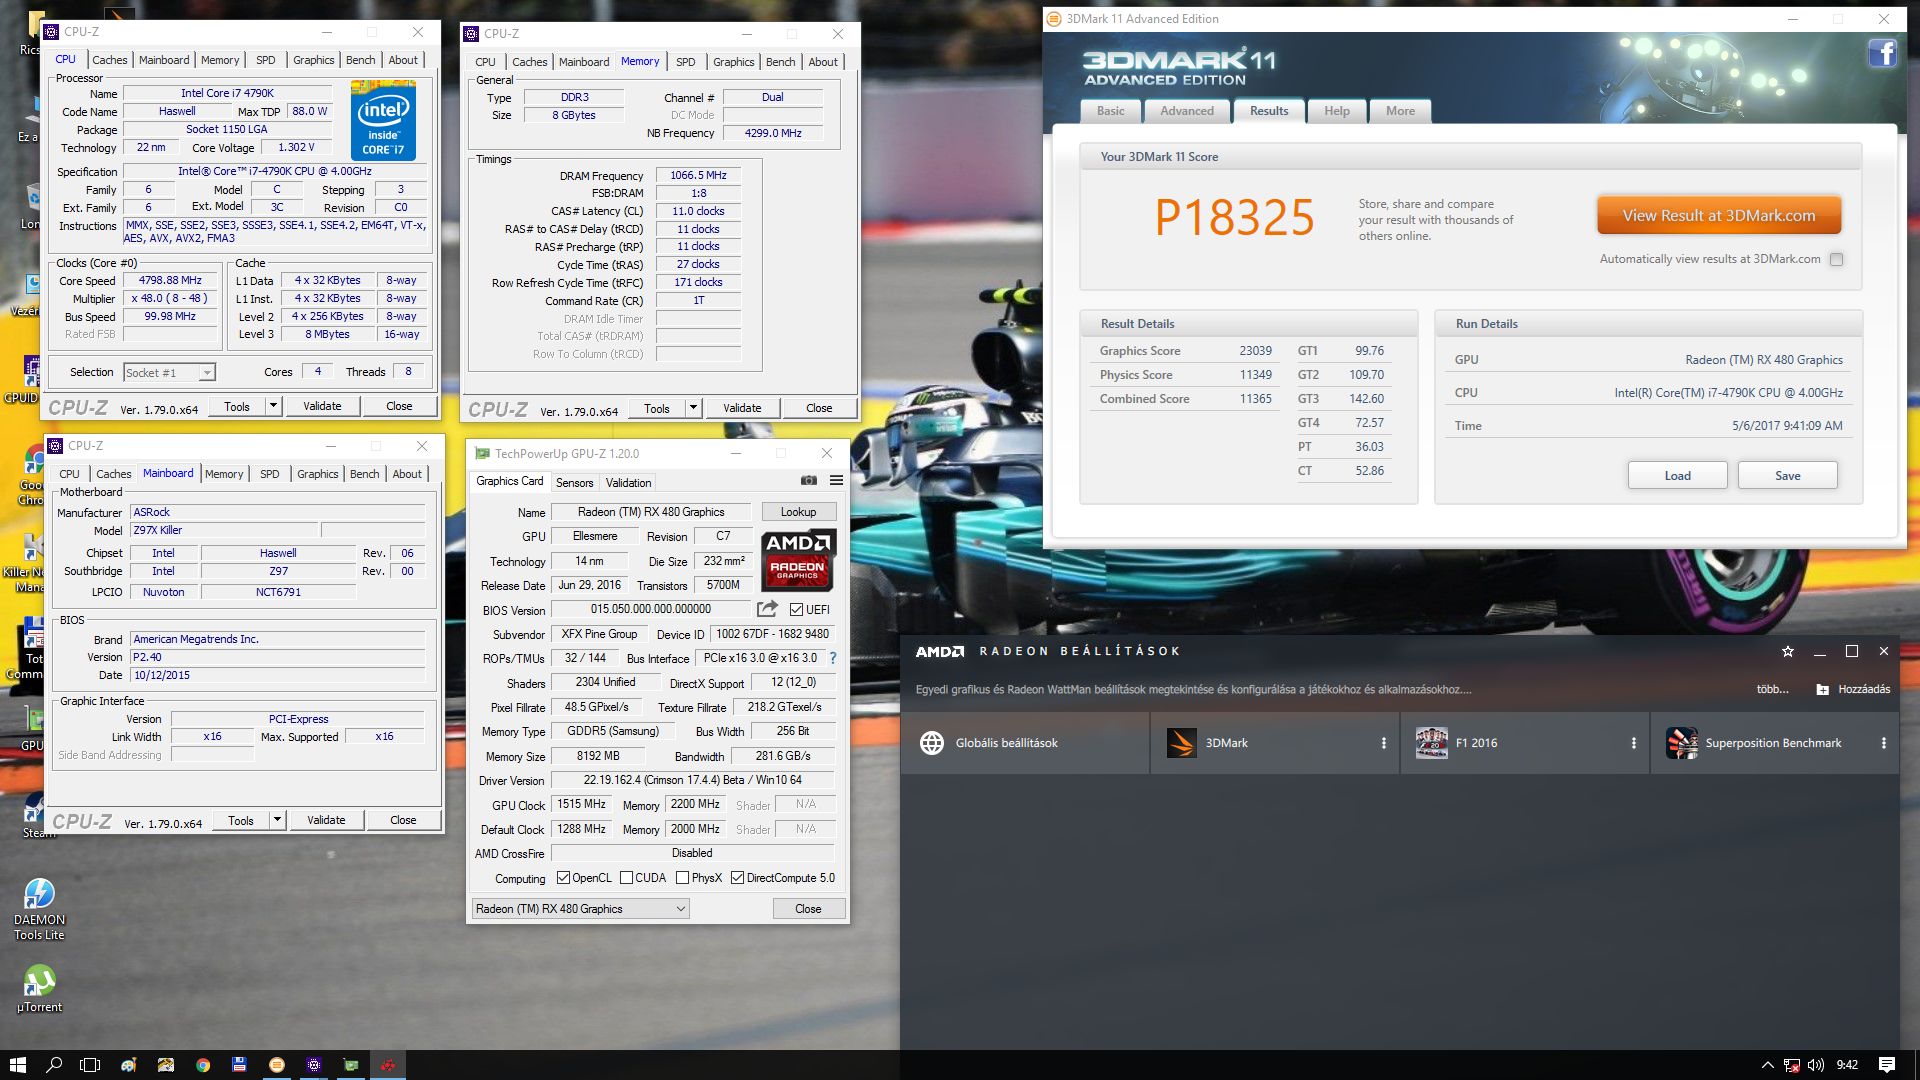Enable automatically view results at 3DMark.com

[1836, 259]
